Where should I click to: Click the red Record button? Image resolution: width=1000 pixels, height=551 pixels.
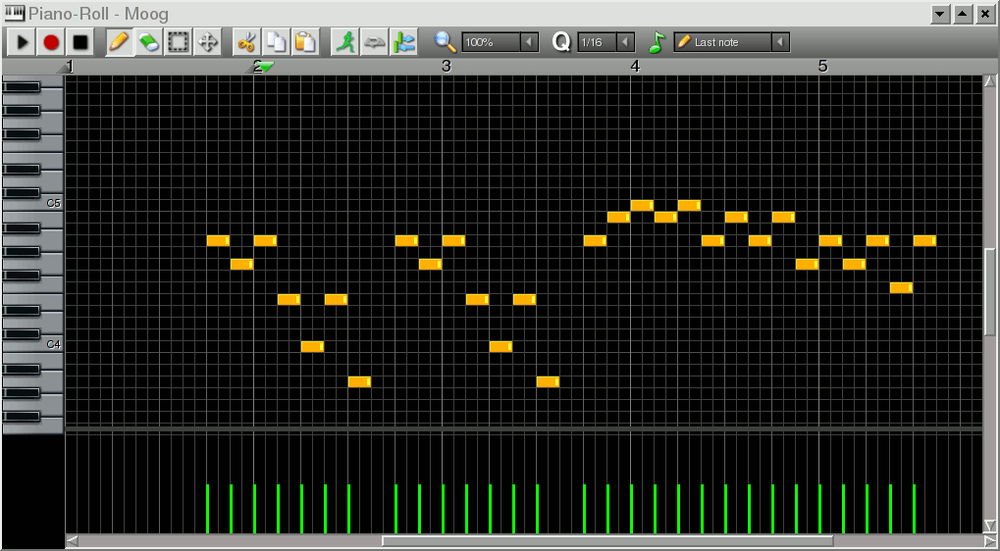(51, 43)
